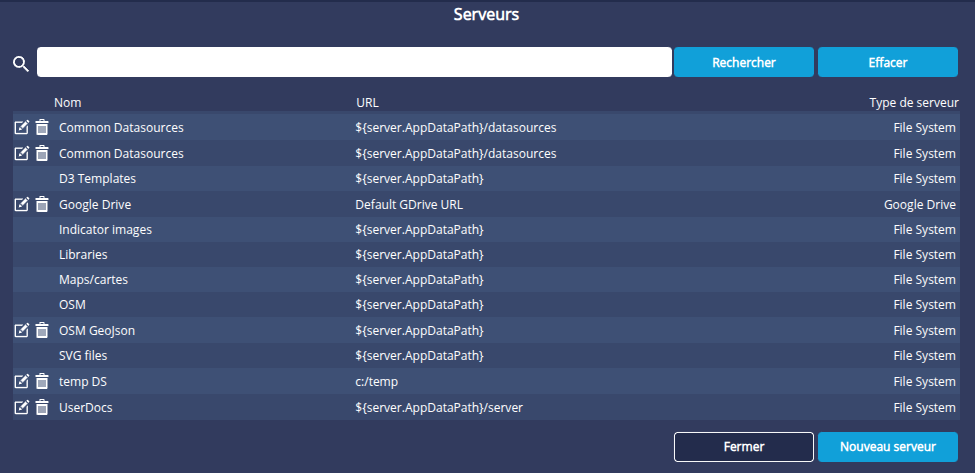975x473 pixels.
Task: Delete the Google Drive server
Action: (x=42, y=204)
